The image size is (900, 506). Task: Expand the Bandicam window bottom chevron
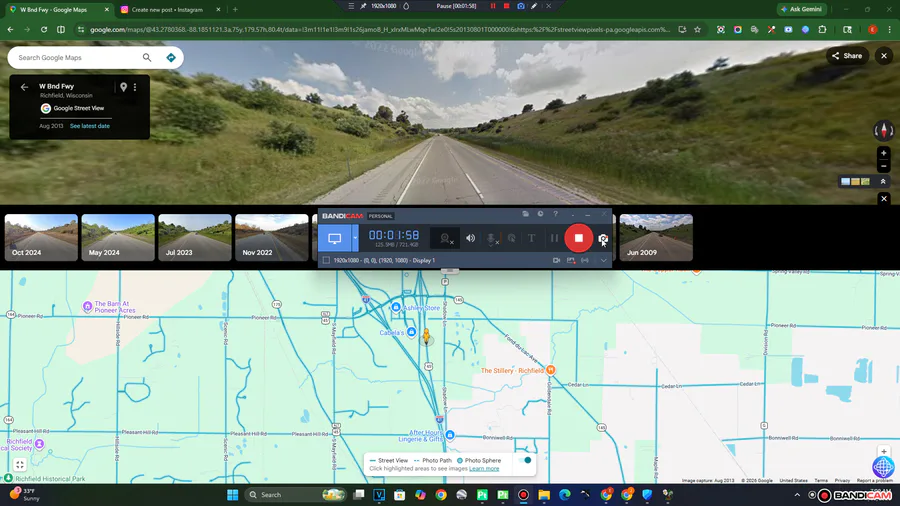pyautogui.click(x=603, y=260)
